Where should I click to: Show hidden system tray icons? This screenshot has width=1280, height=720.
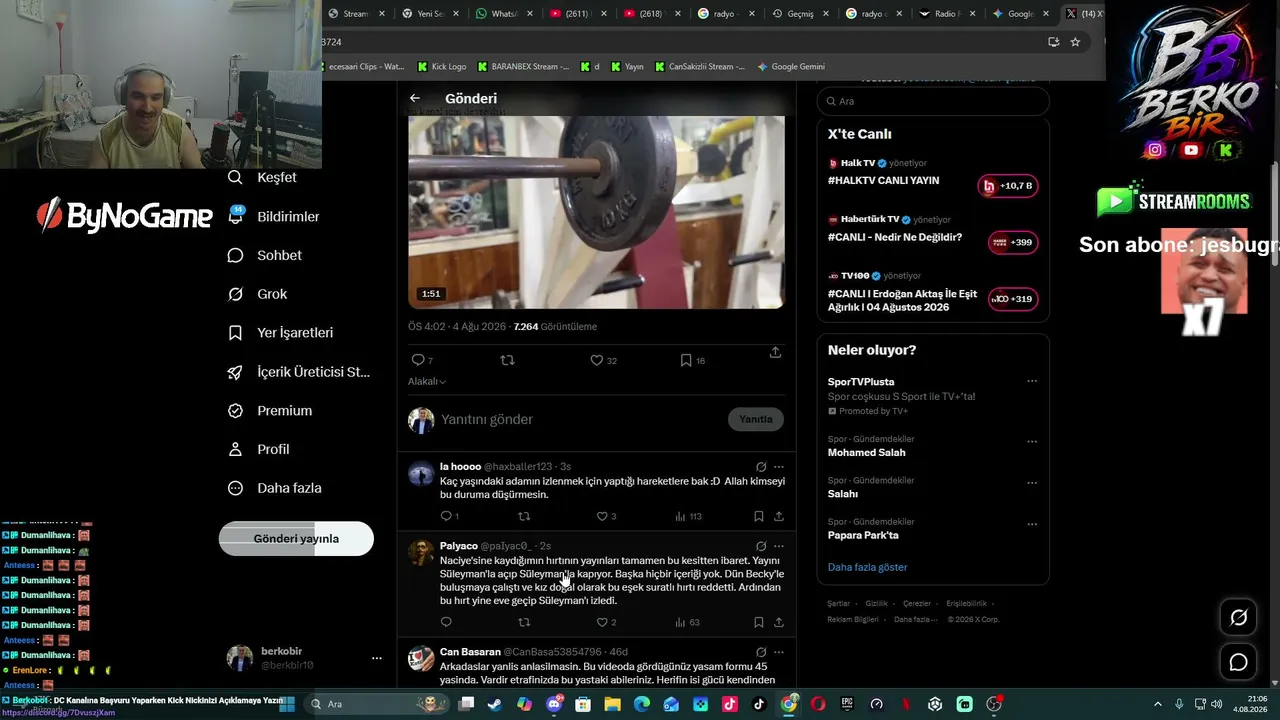tap(1158, 704)
